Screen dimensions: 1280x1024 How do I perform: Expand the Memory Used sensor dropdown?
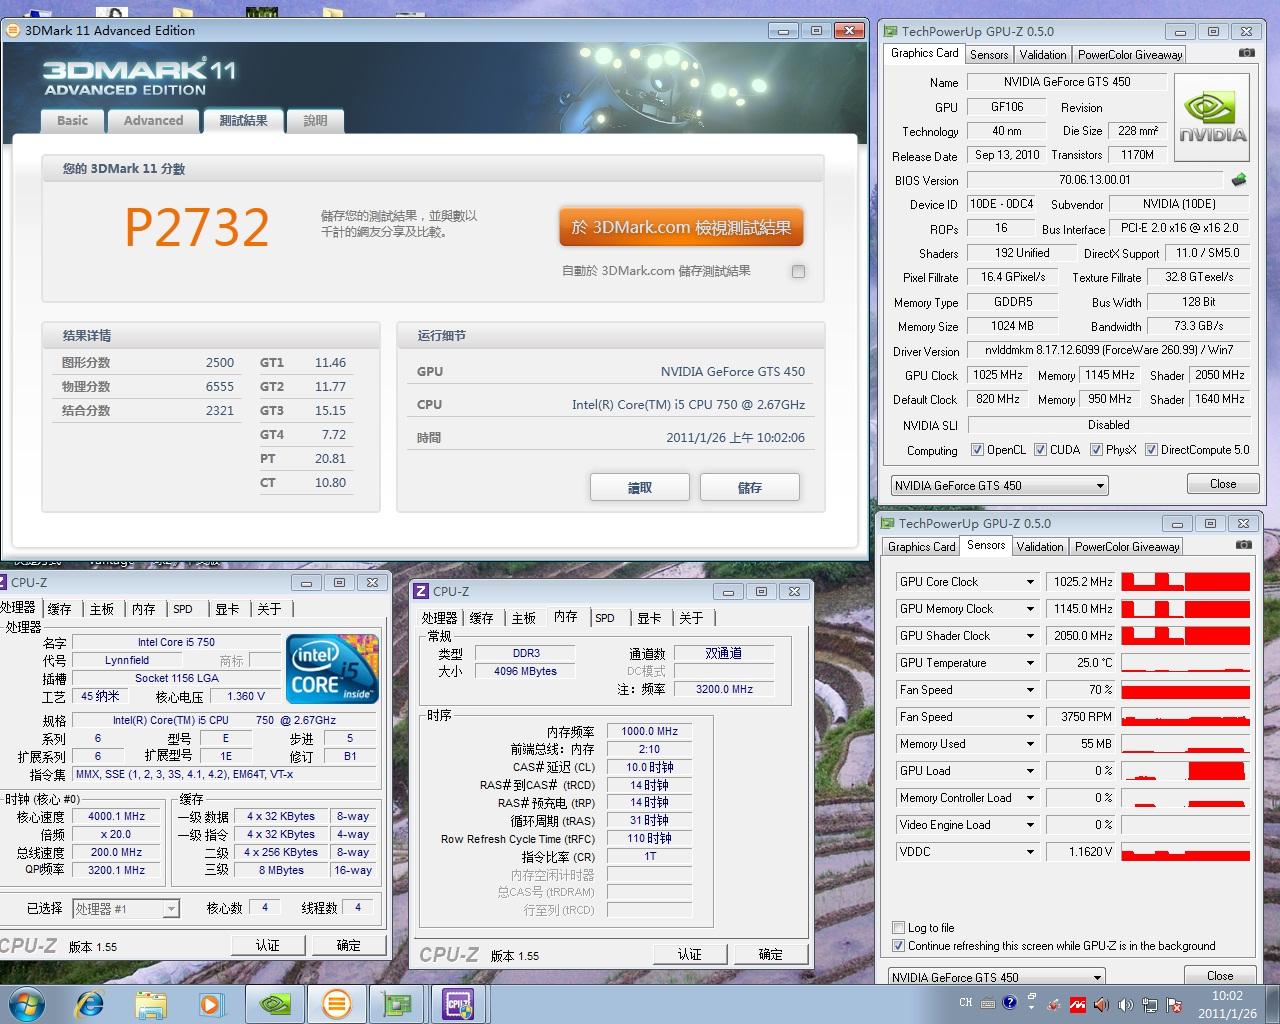(1030, 744)
